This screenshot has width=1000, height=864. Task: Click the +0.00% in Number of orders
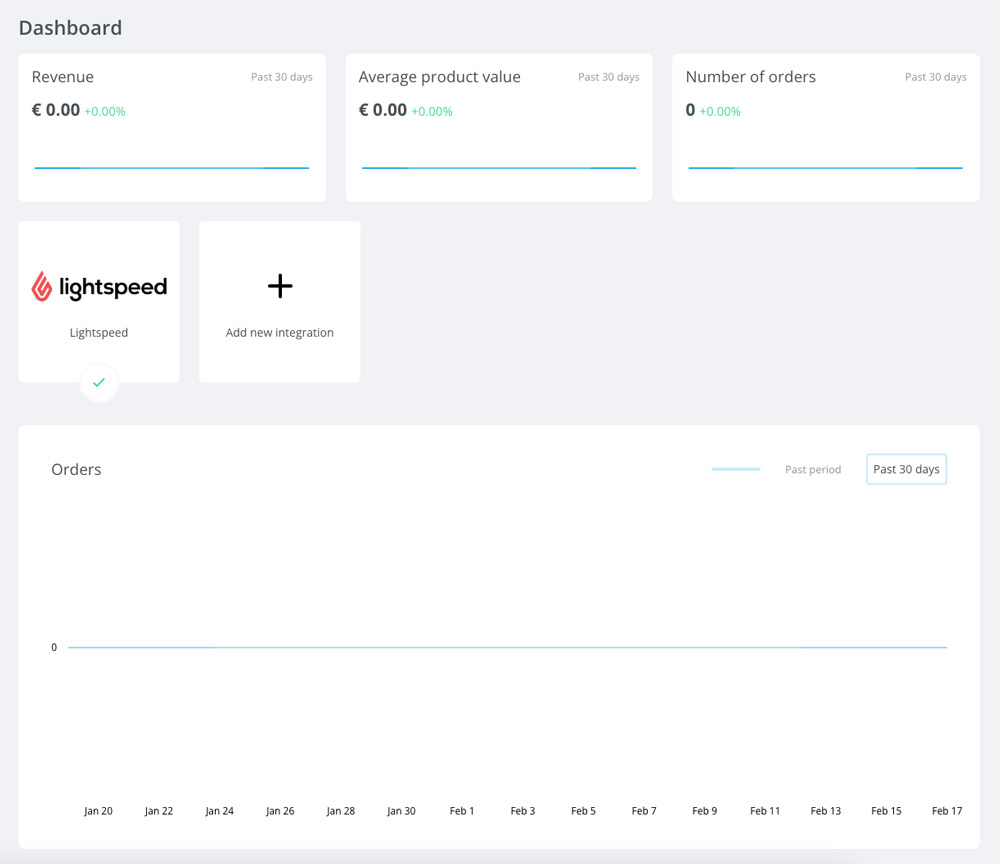[720, 112]
